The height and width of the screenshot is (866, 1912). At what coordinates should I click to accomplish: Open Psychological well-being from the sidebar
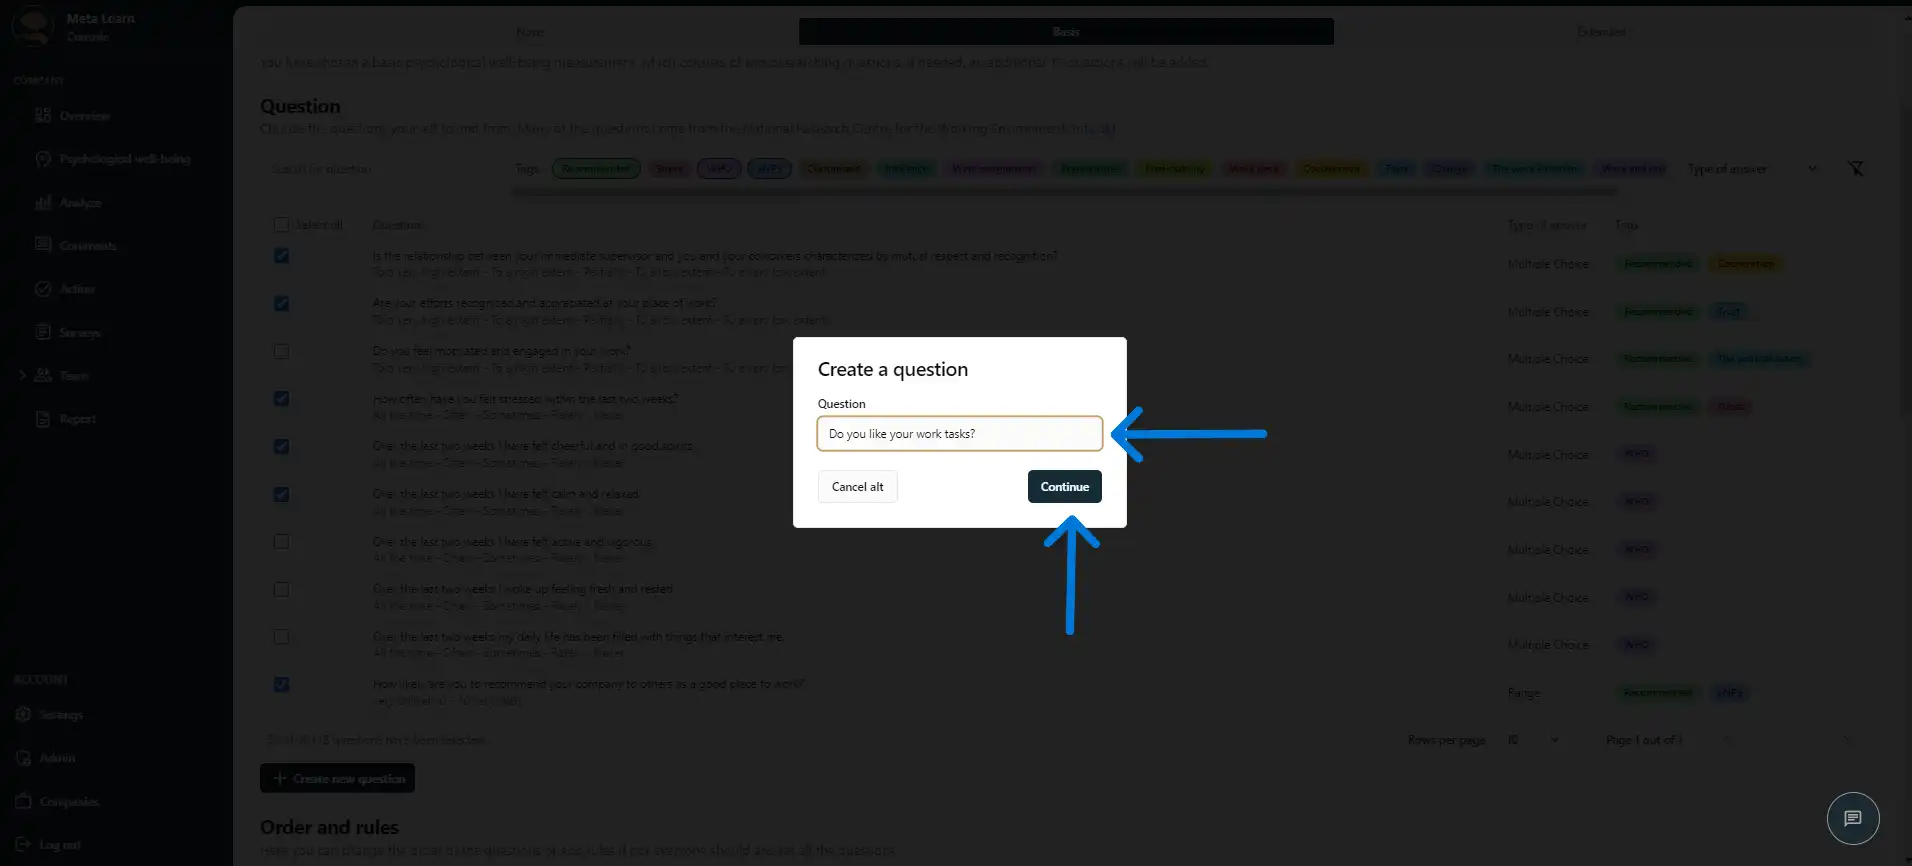(124, 159)
